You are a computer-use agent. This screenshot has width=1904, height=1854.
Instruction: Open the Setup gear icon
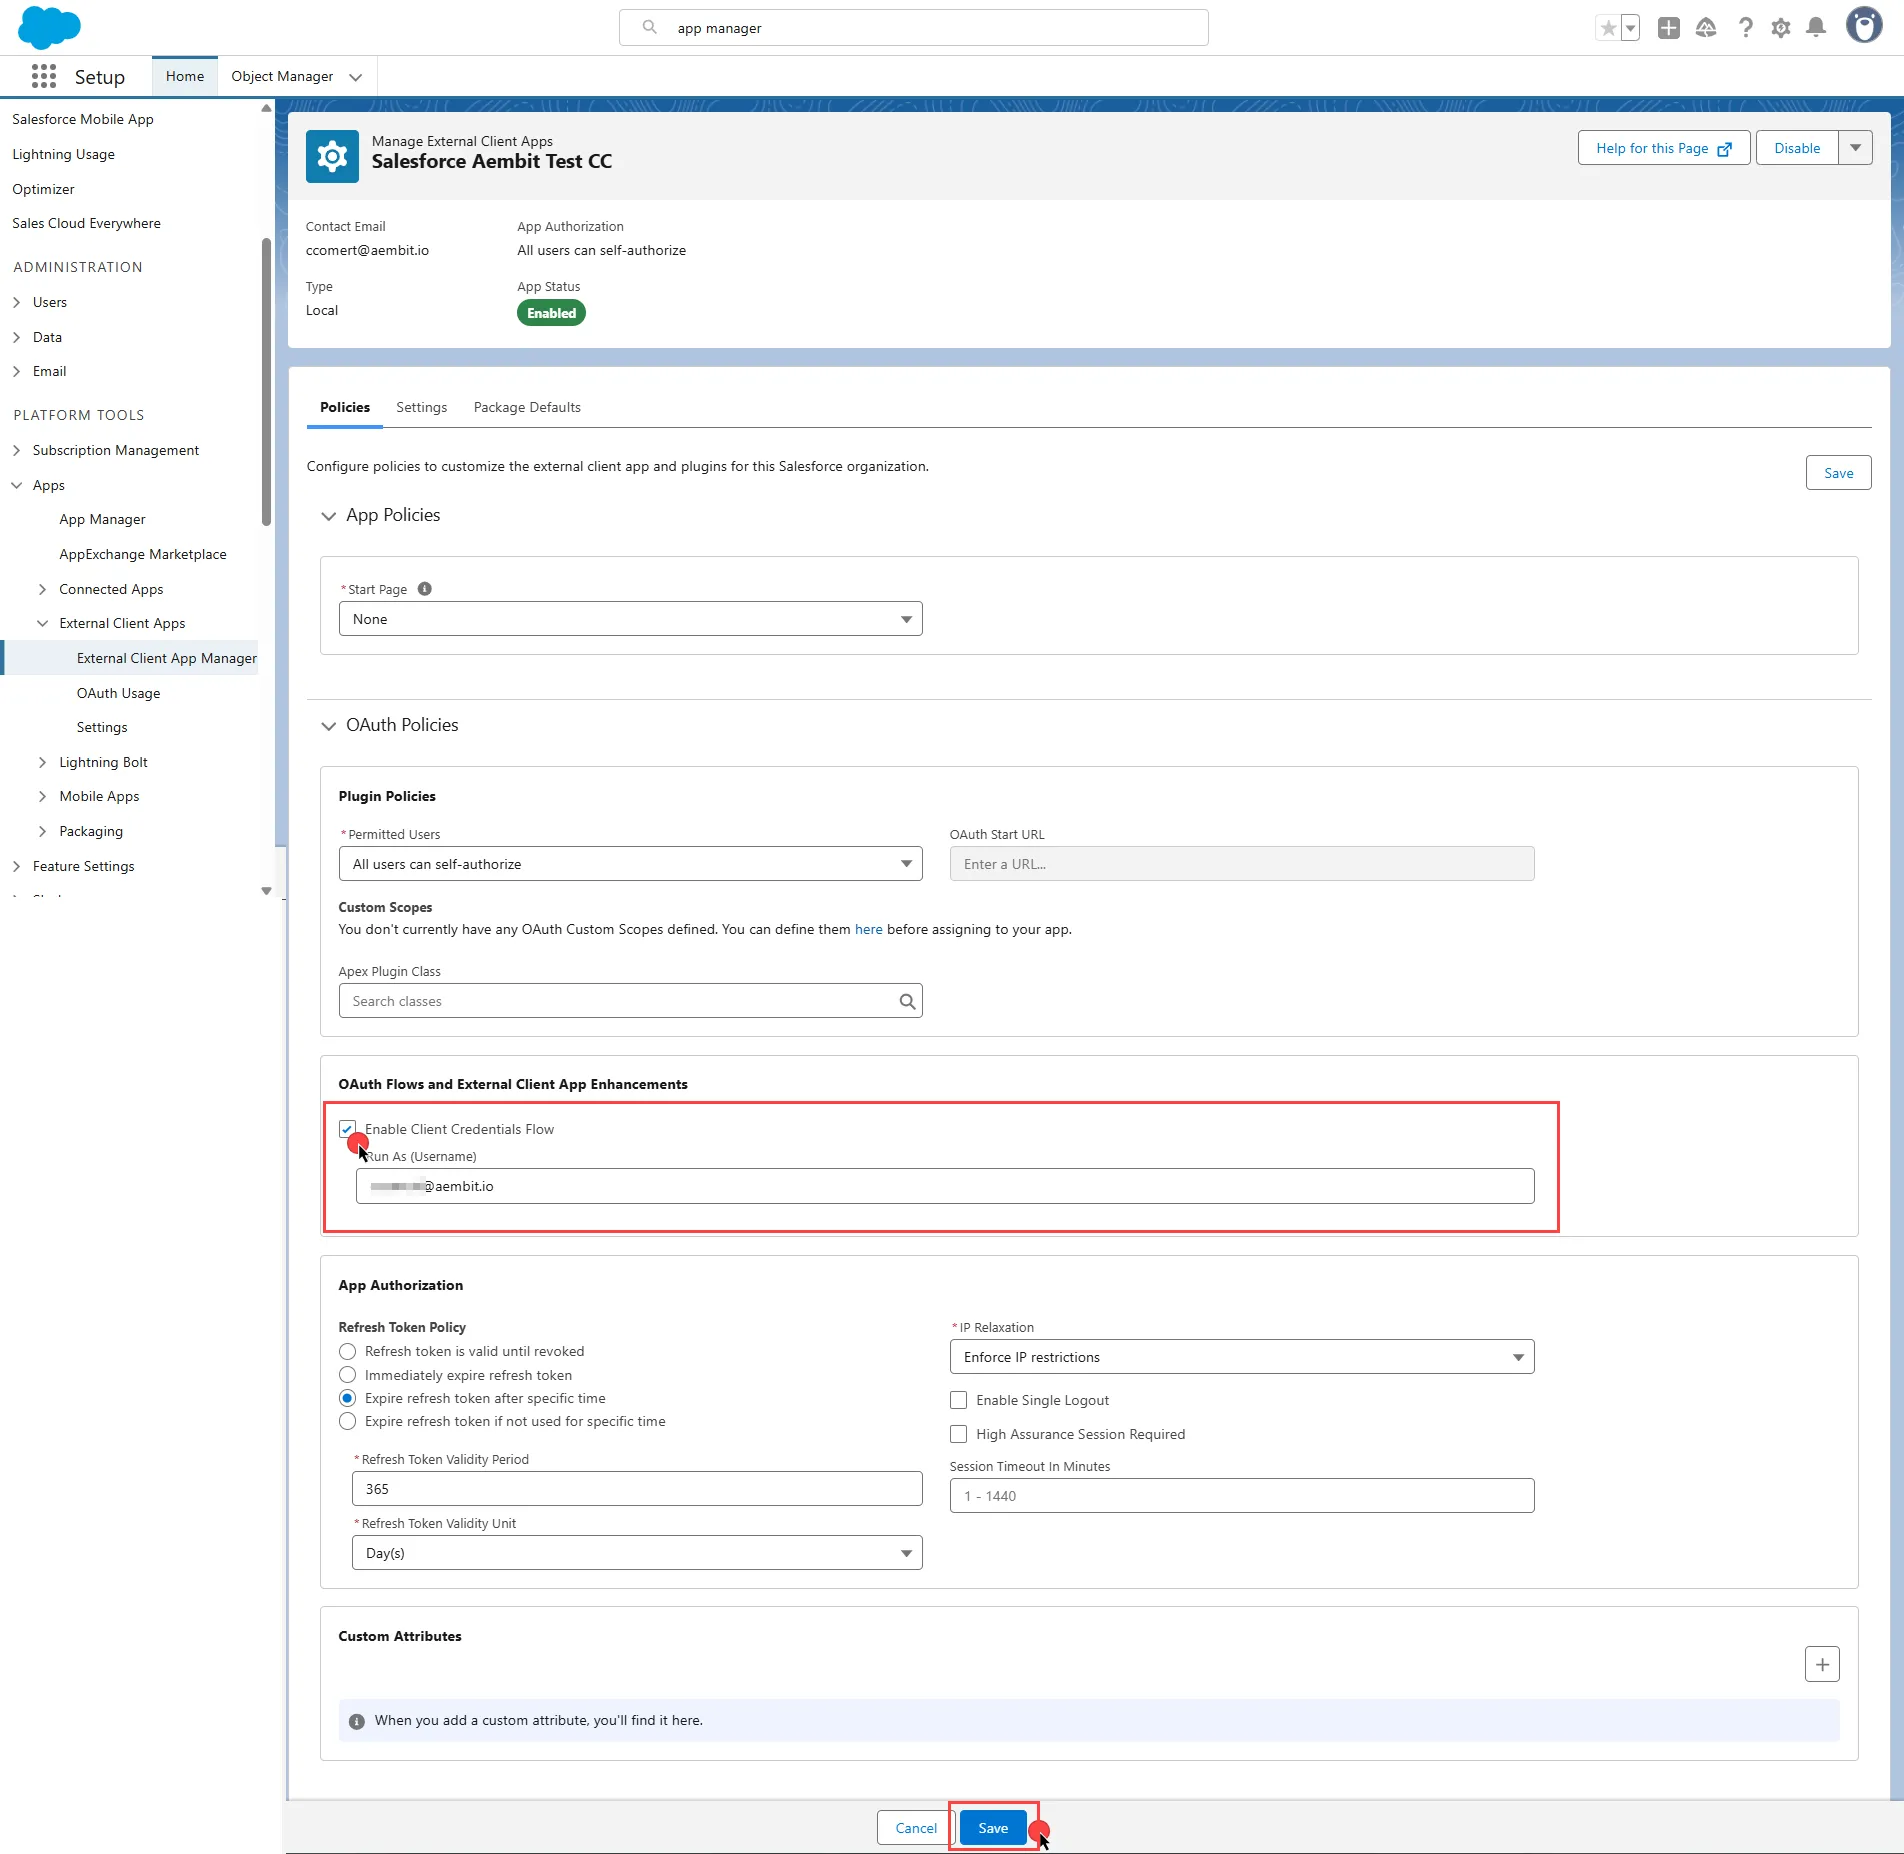(1780, 27)
